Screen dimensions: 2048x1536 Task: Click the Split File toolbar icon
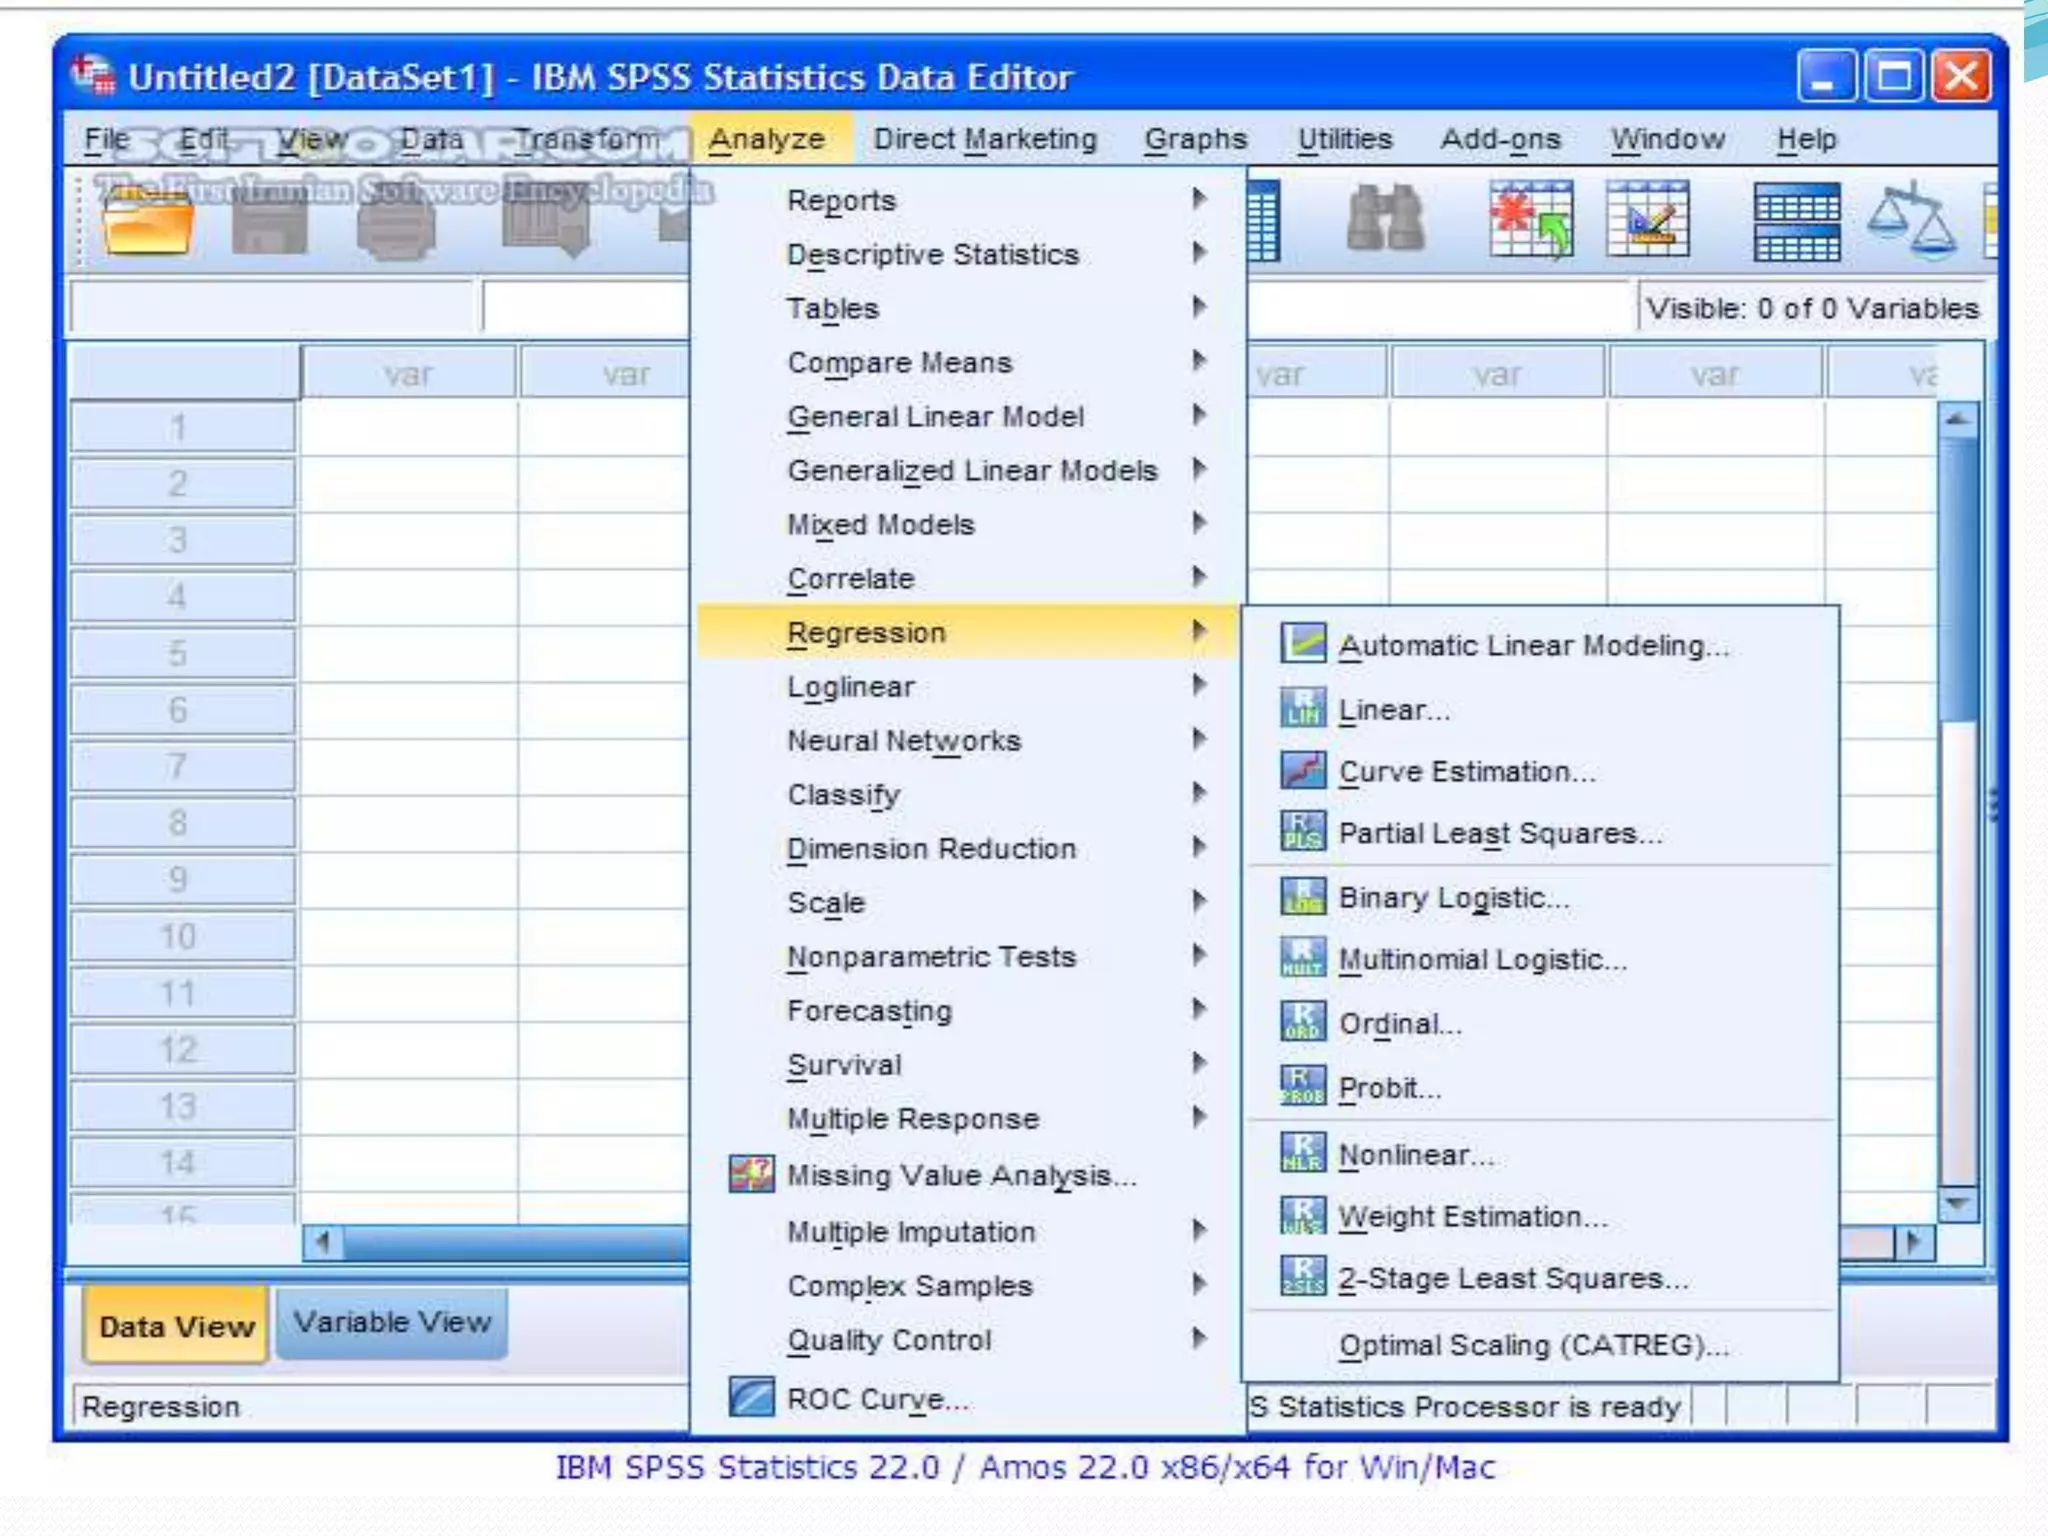1796,220
